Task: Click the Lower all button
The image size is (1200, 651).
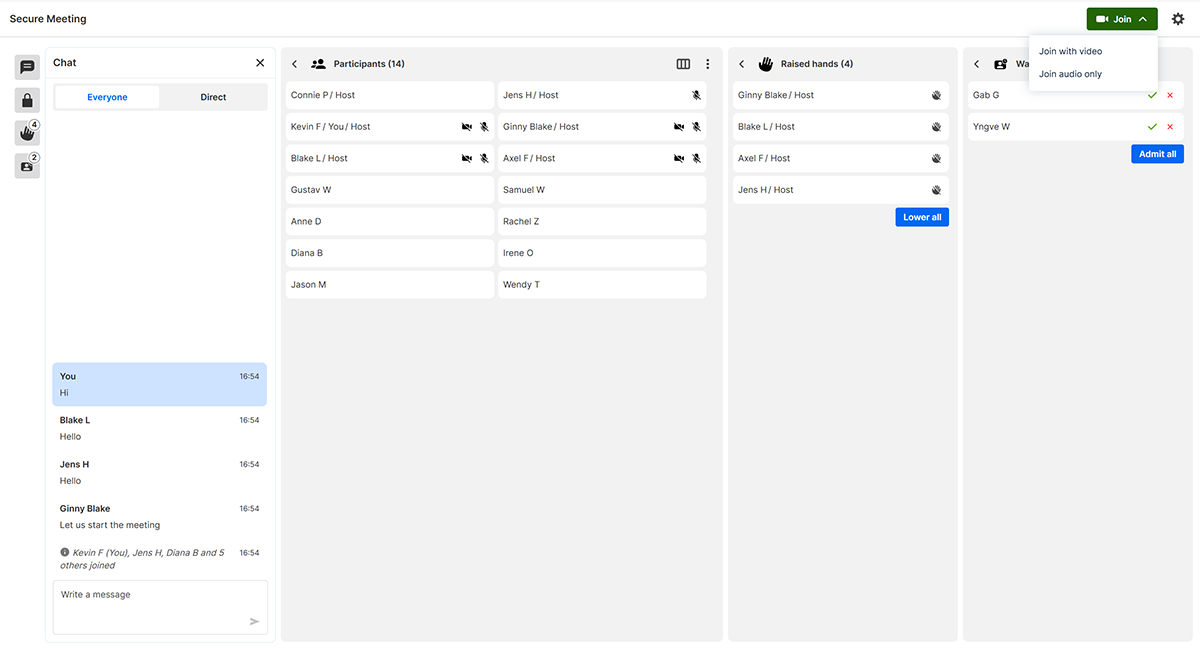Action: click(921, 217)
